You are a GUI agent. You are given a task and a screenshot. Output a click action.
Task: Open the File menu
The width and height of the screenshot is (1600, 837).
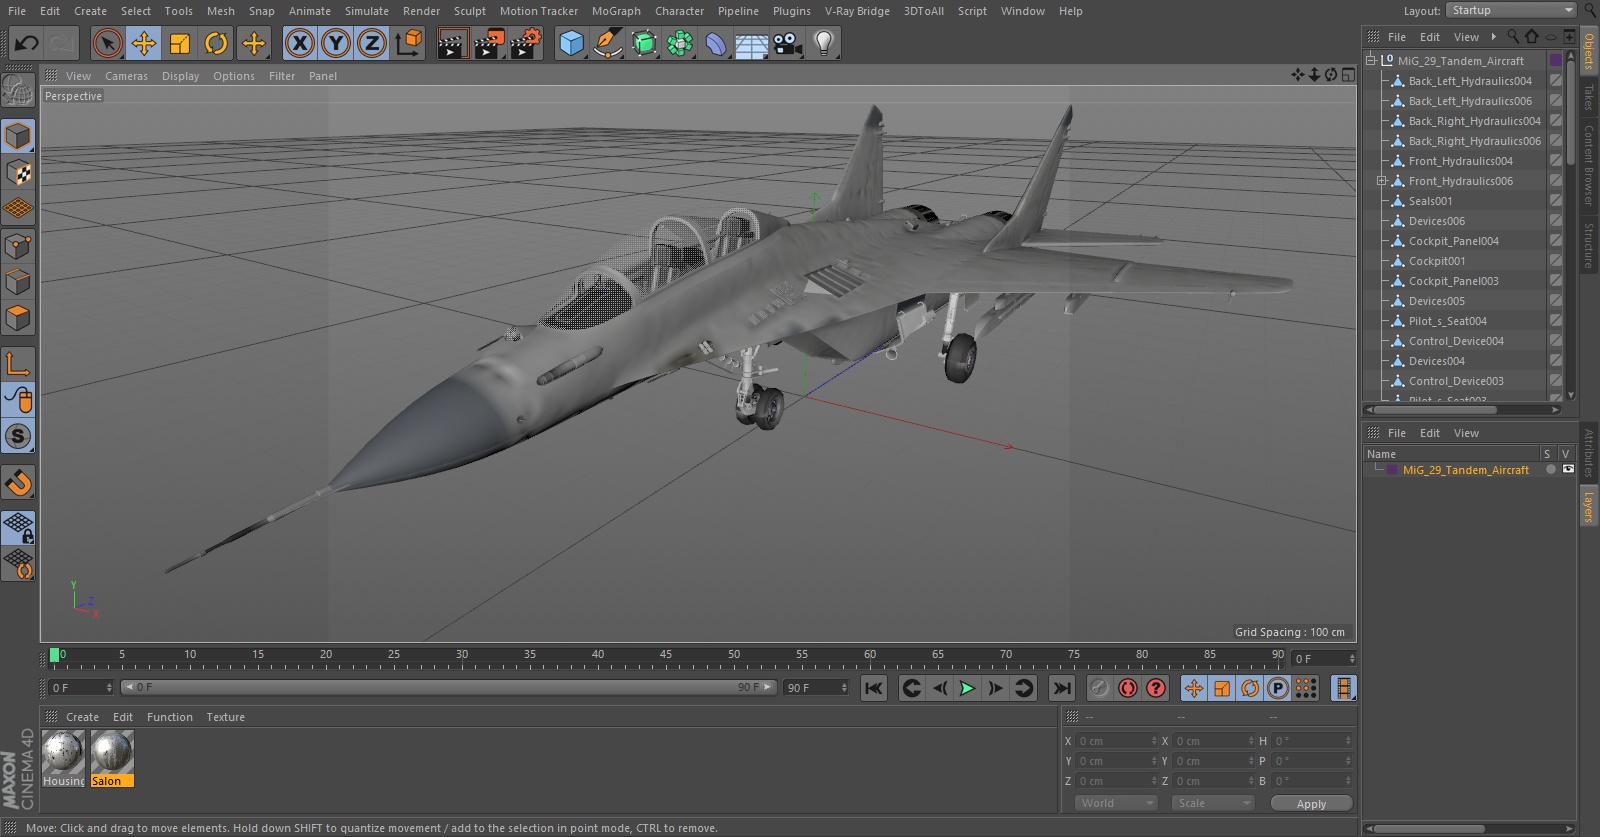coord(17,11)
